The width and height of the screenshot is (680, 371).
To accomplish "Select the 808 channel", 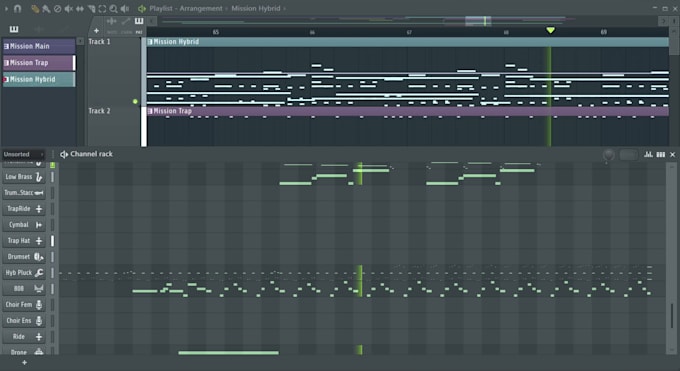I will click(24, 289).
